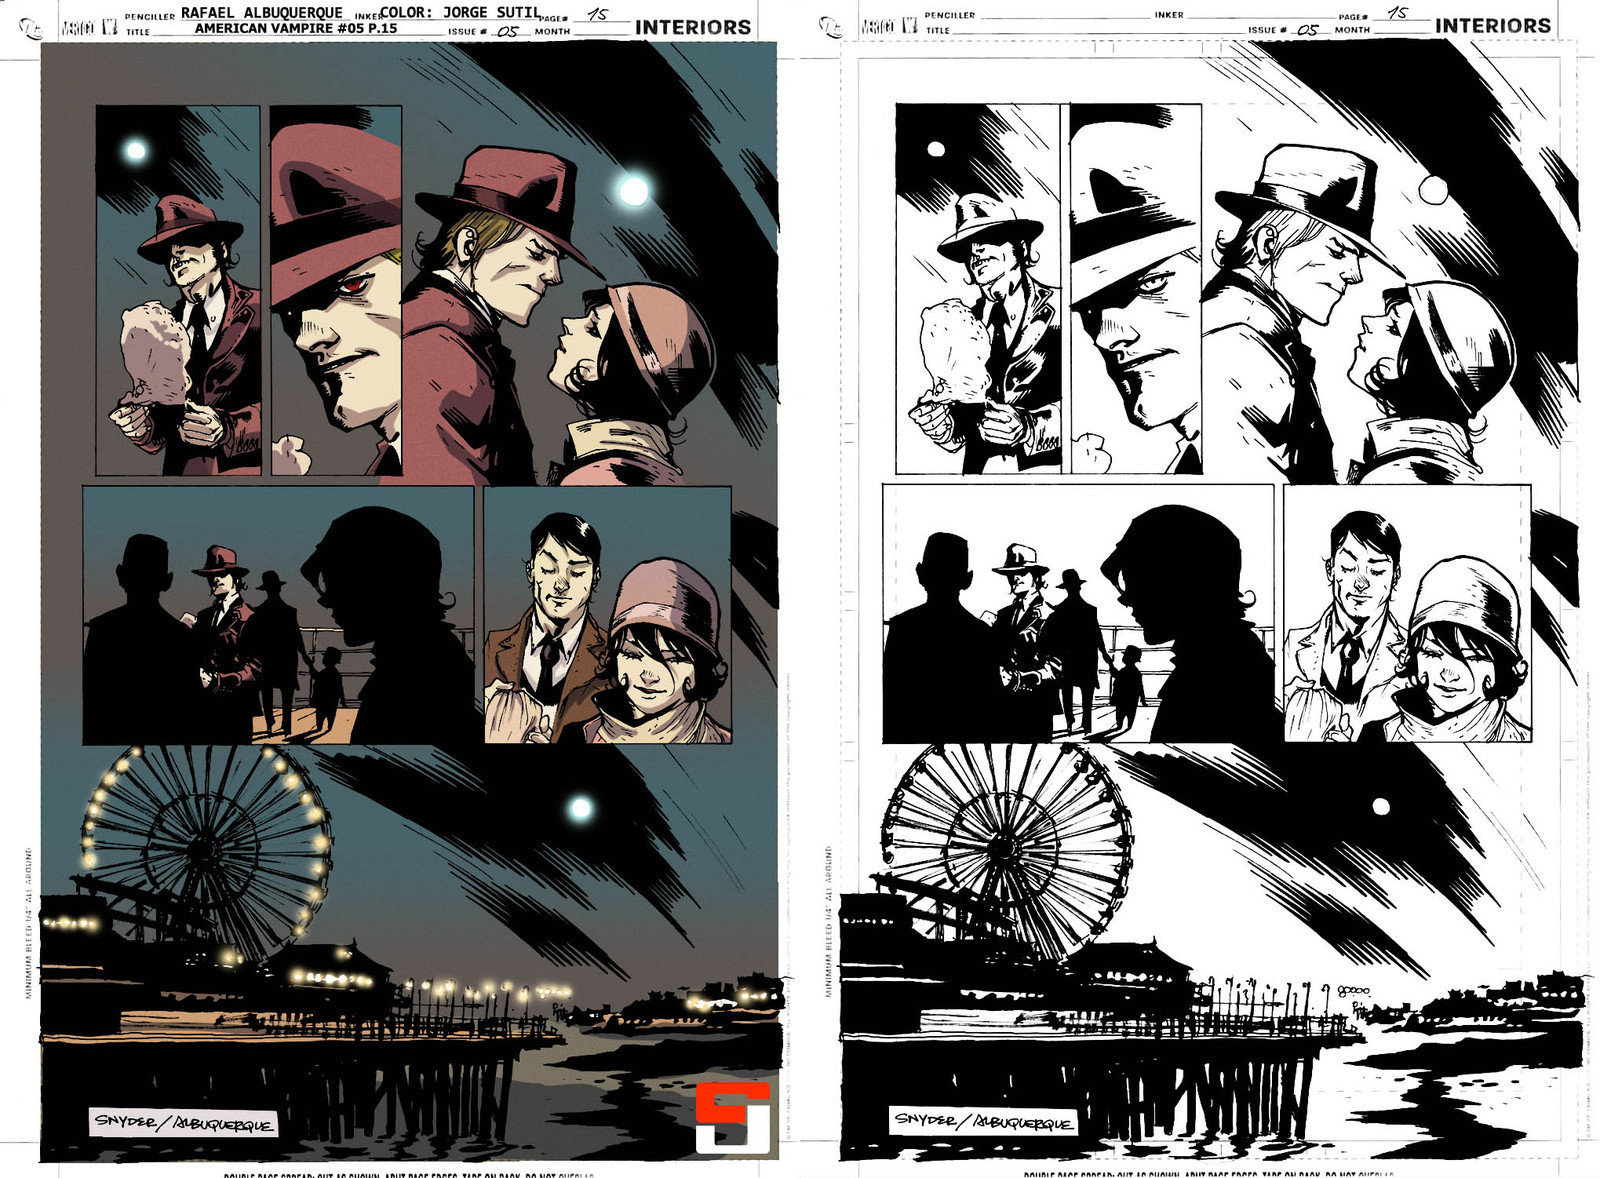The height and width of the screenshot is (1178, 1600).
Task: Click "INTERIORS" heading on the colored page
Action: (x=693, y=28)
